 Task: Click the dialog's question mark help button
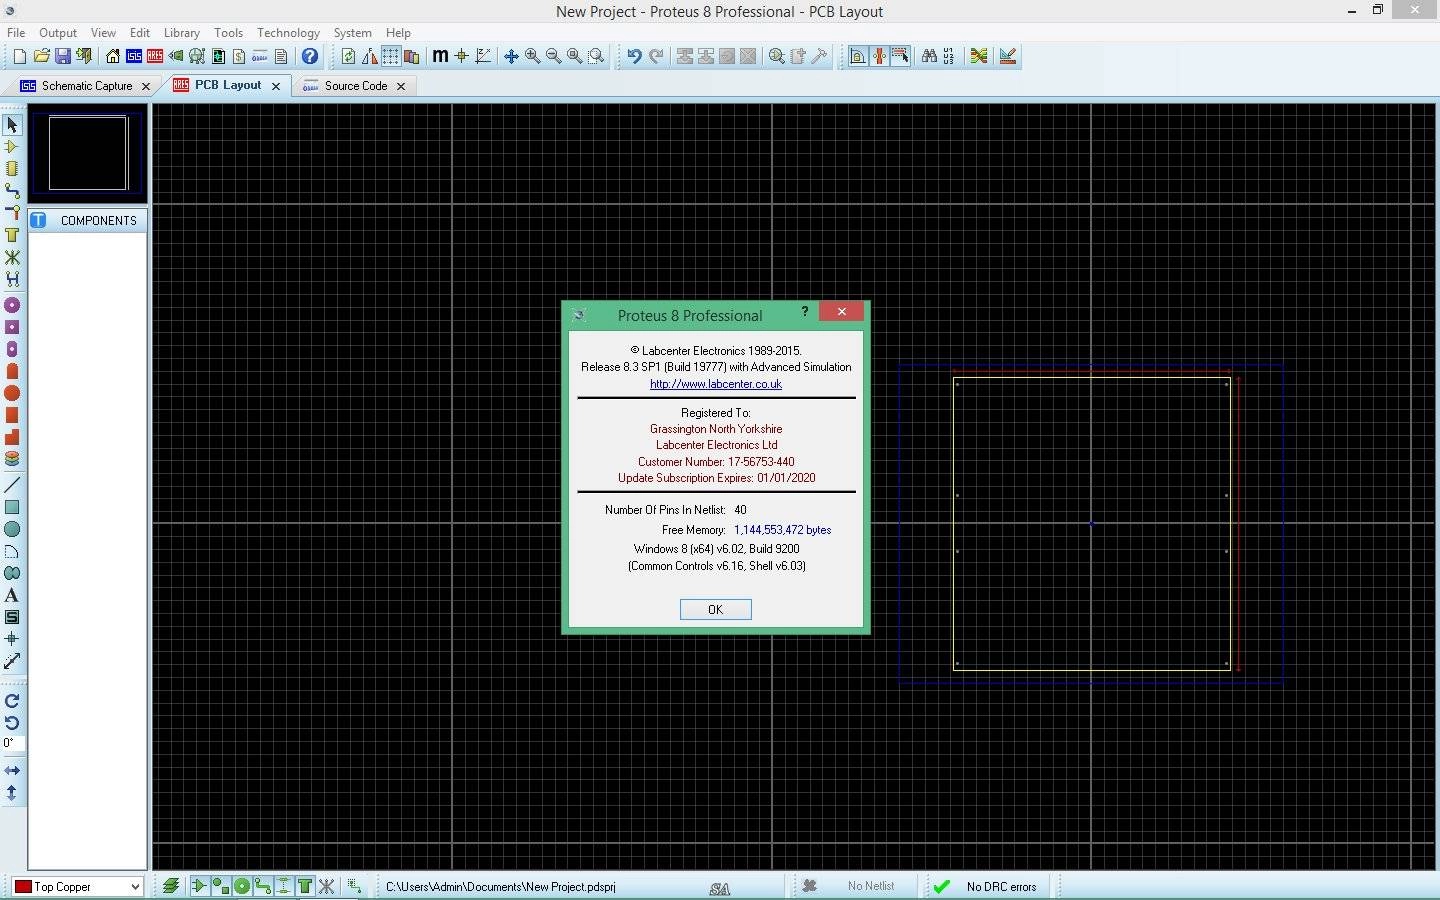tap(805, 312)
